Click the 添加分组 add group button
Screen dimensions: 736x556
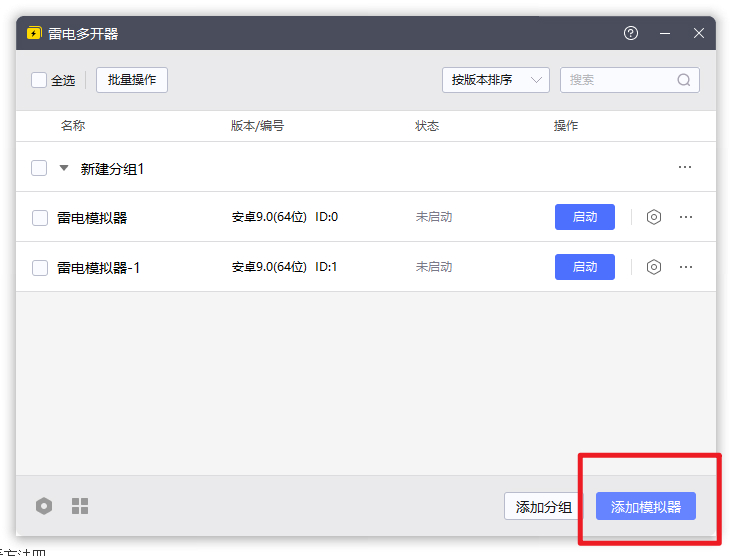(544, 507)
